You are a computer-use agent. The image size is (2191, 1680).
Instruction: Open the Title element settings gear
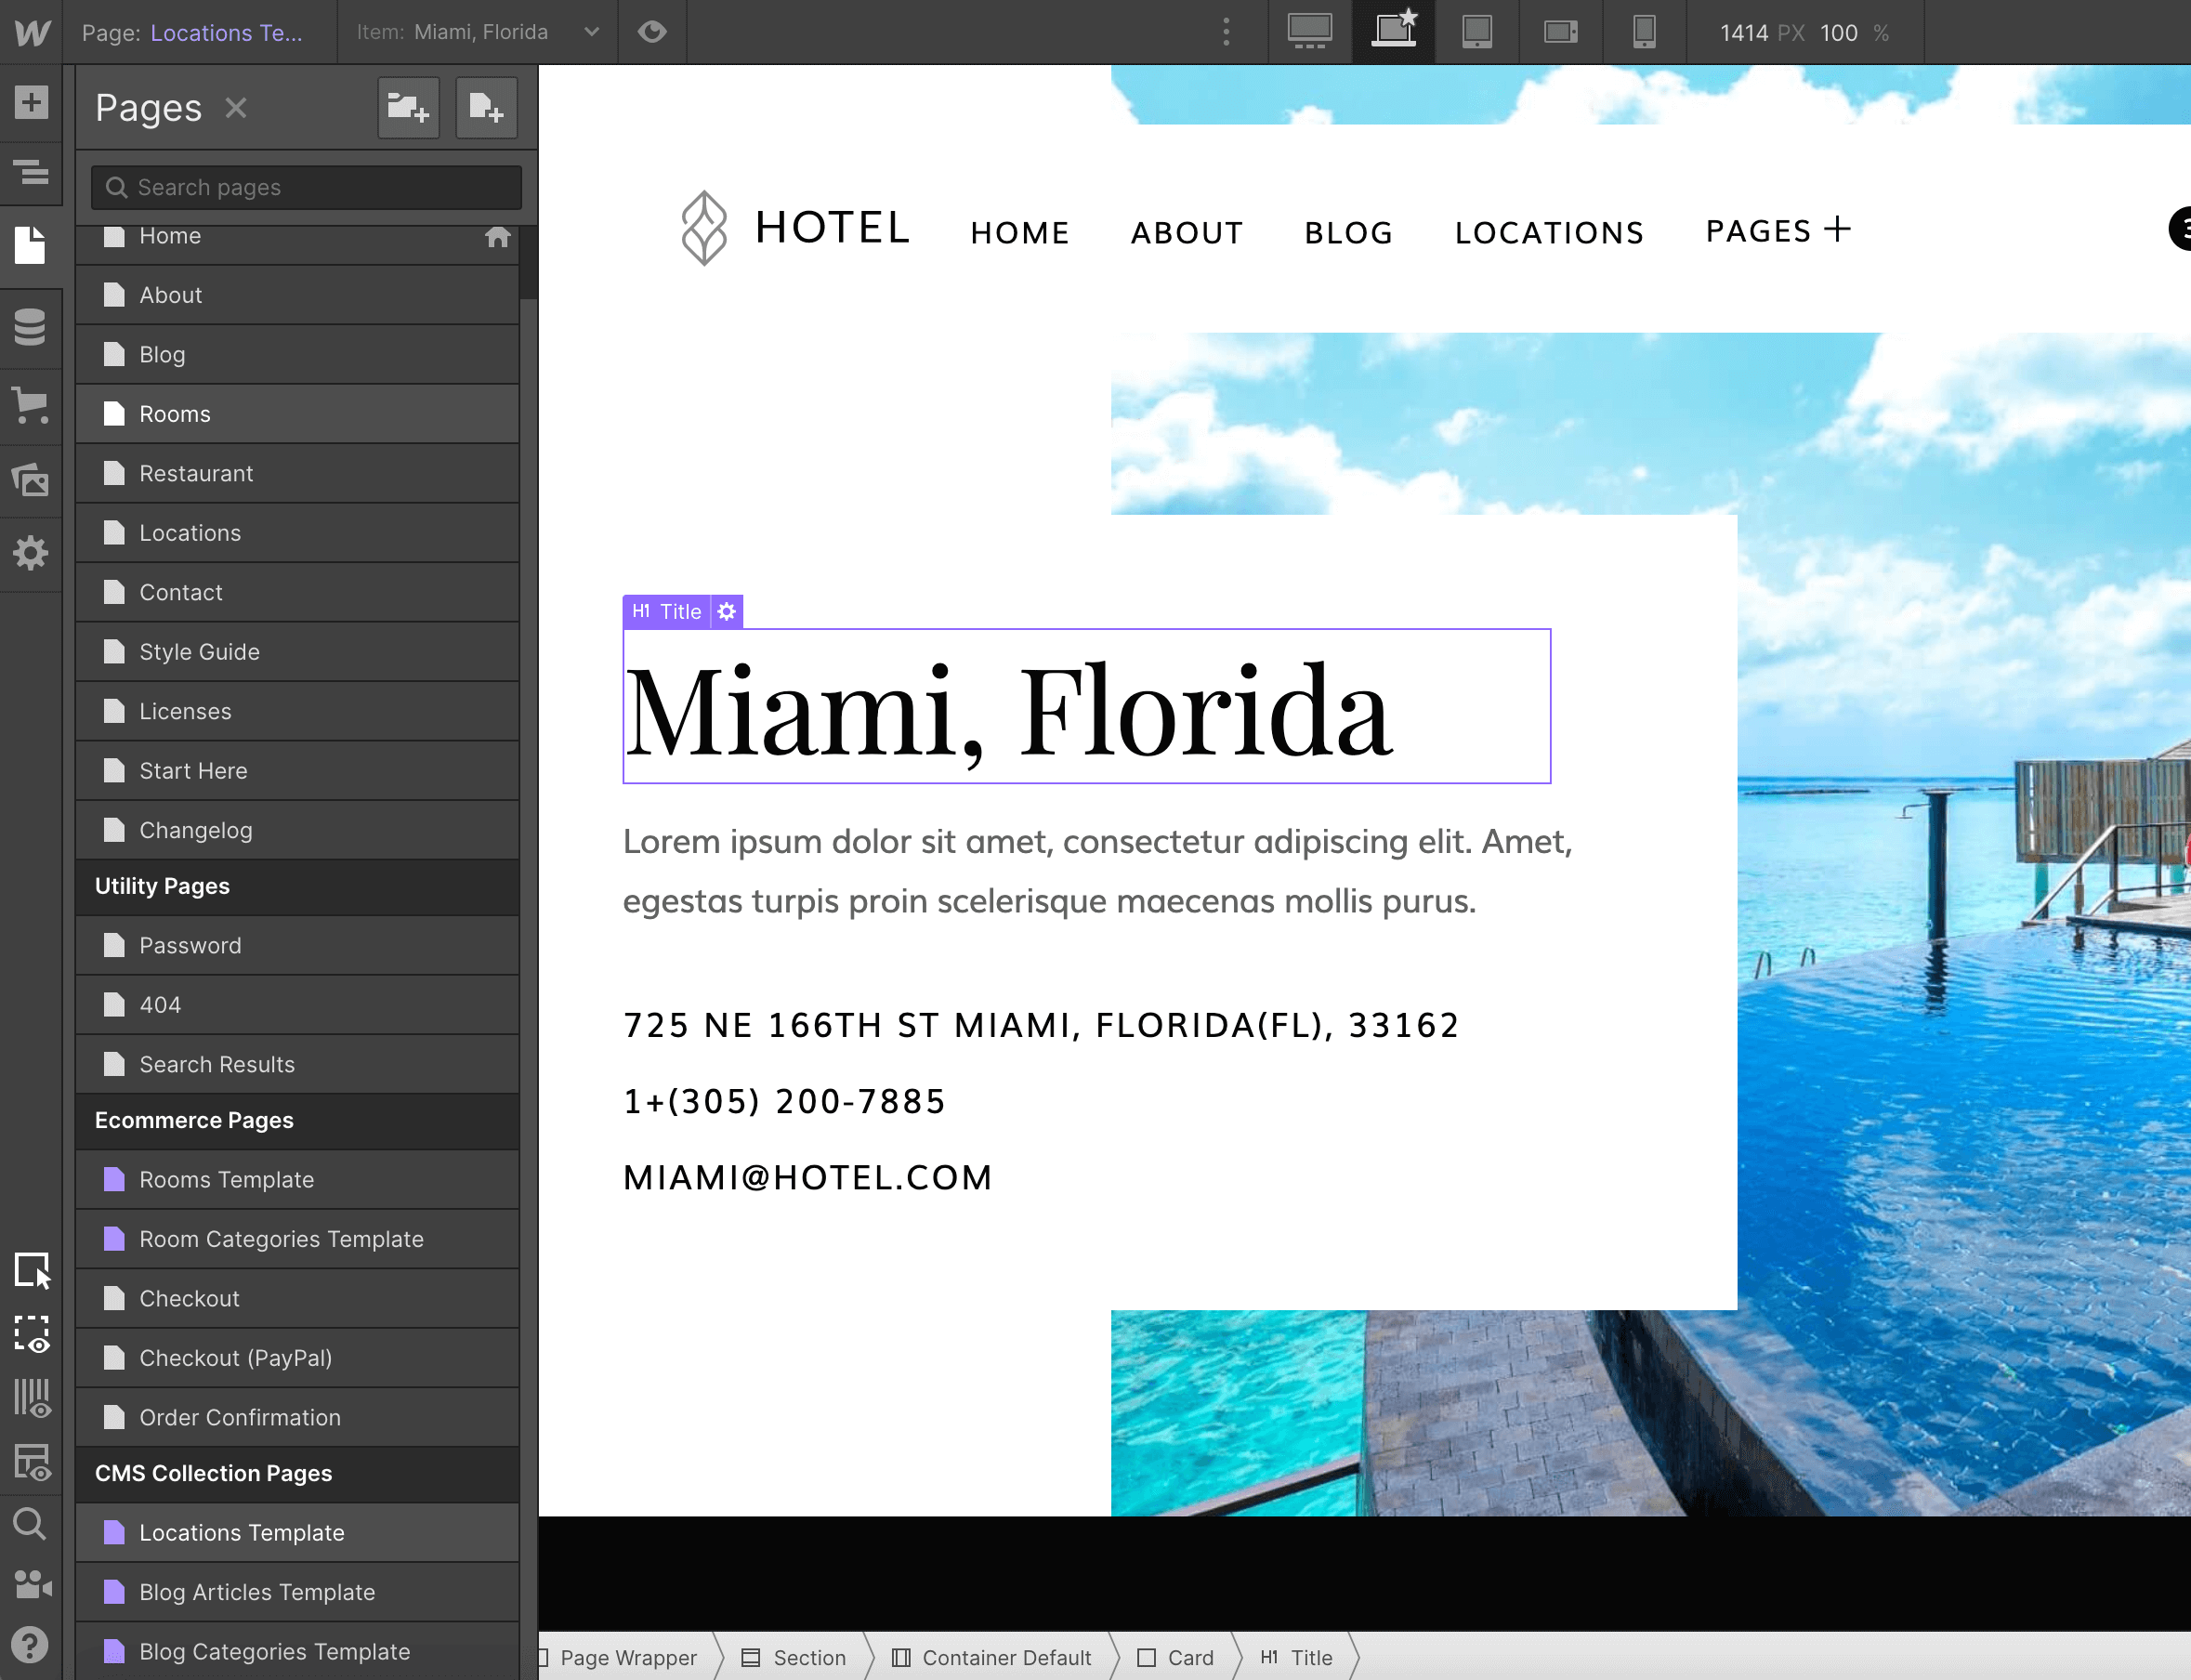click(727, 611)
